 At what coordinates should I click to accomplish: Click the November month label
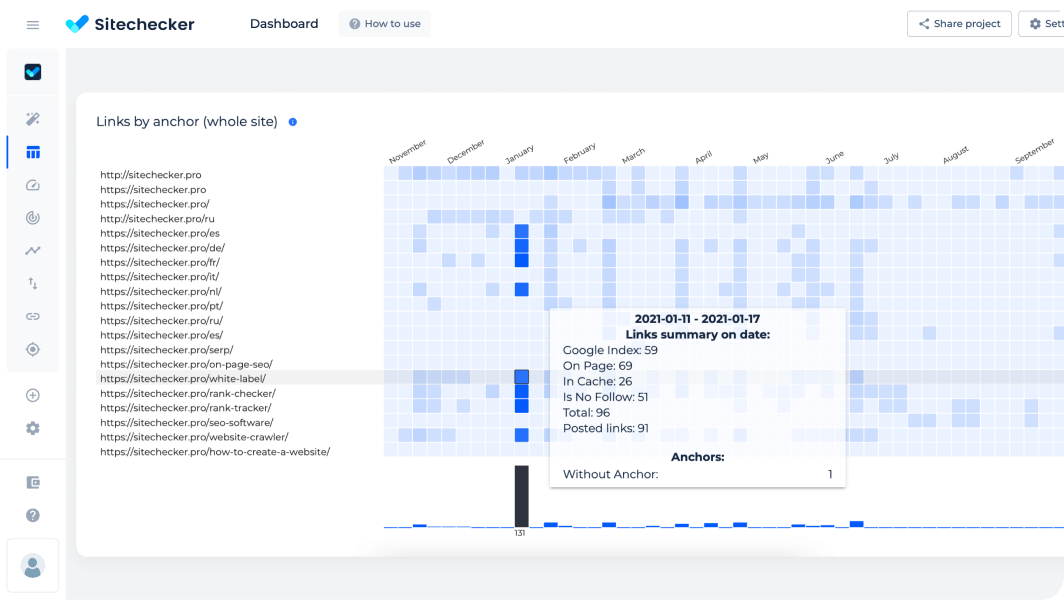point(408,151)
